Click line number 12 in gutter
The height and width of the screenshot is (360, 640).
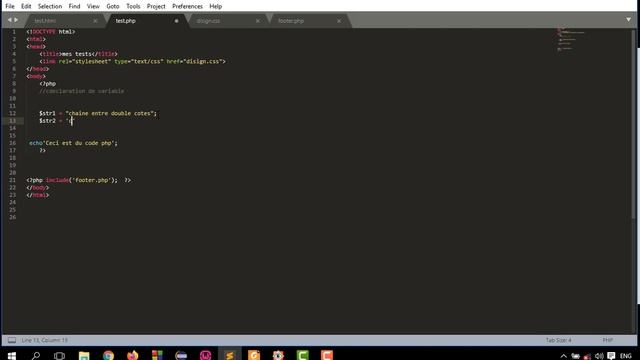click(13, 113)
